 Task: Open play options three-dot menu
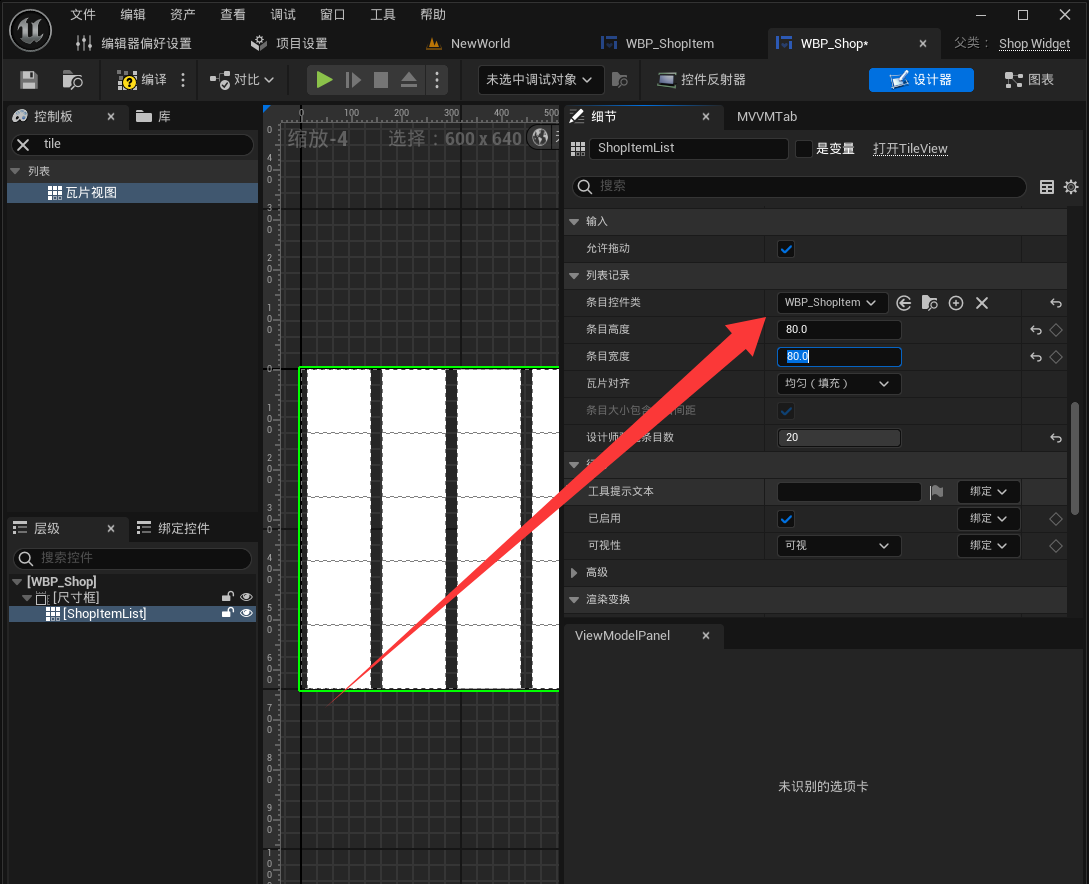click(x=437, y=80)
